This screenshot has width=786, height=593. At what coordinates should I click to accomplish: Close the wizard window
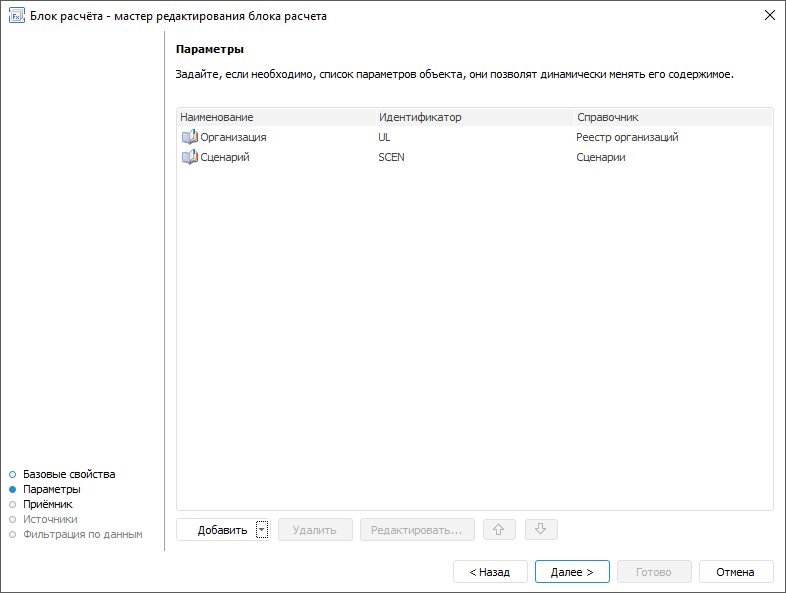pos(769,16)
